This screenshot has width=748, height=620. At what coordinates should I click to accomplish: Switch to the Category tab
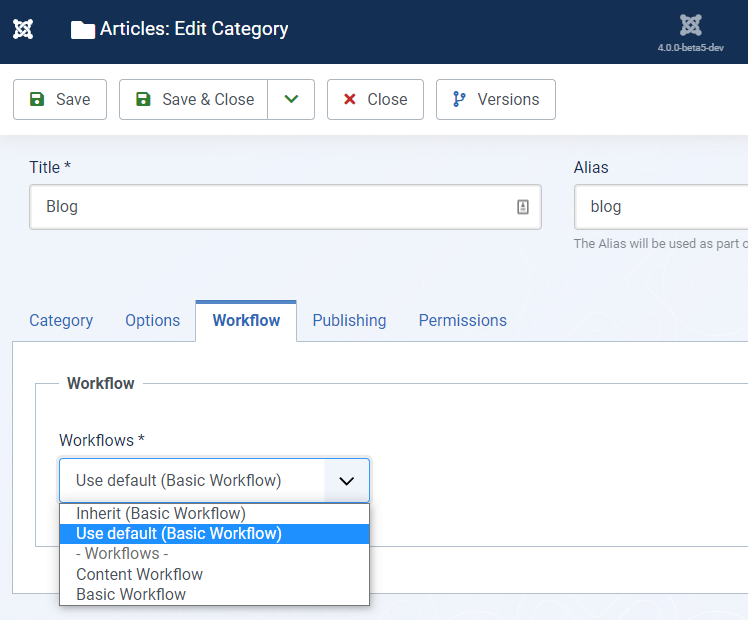(61, 320)
